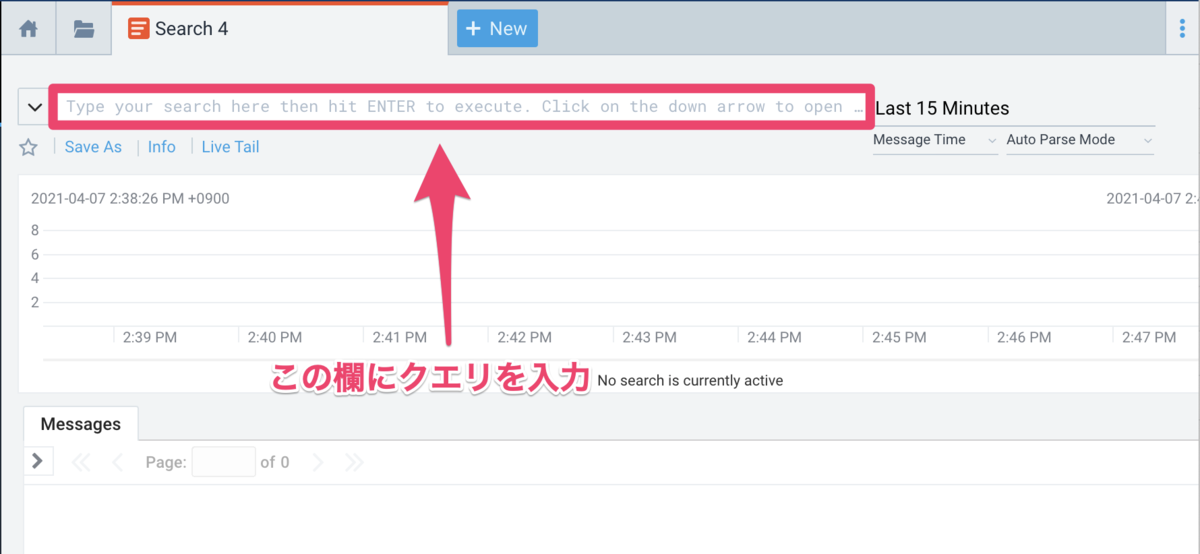Open the Library folder icon
This screenshot has height=554, width=1200.
(84, 29)
